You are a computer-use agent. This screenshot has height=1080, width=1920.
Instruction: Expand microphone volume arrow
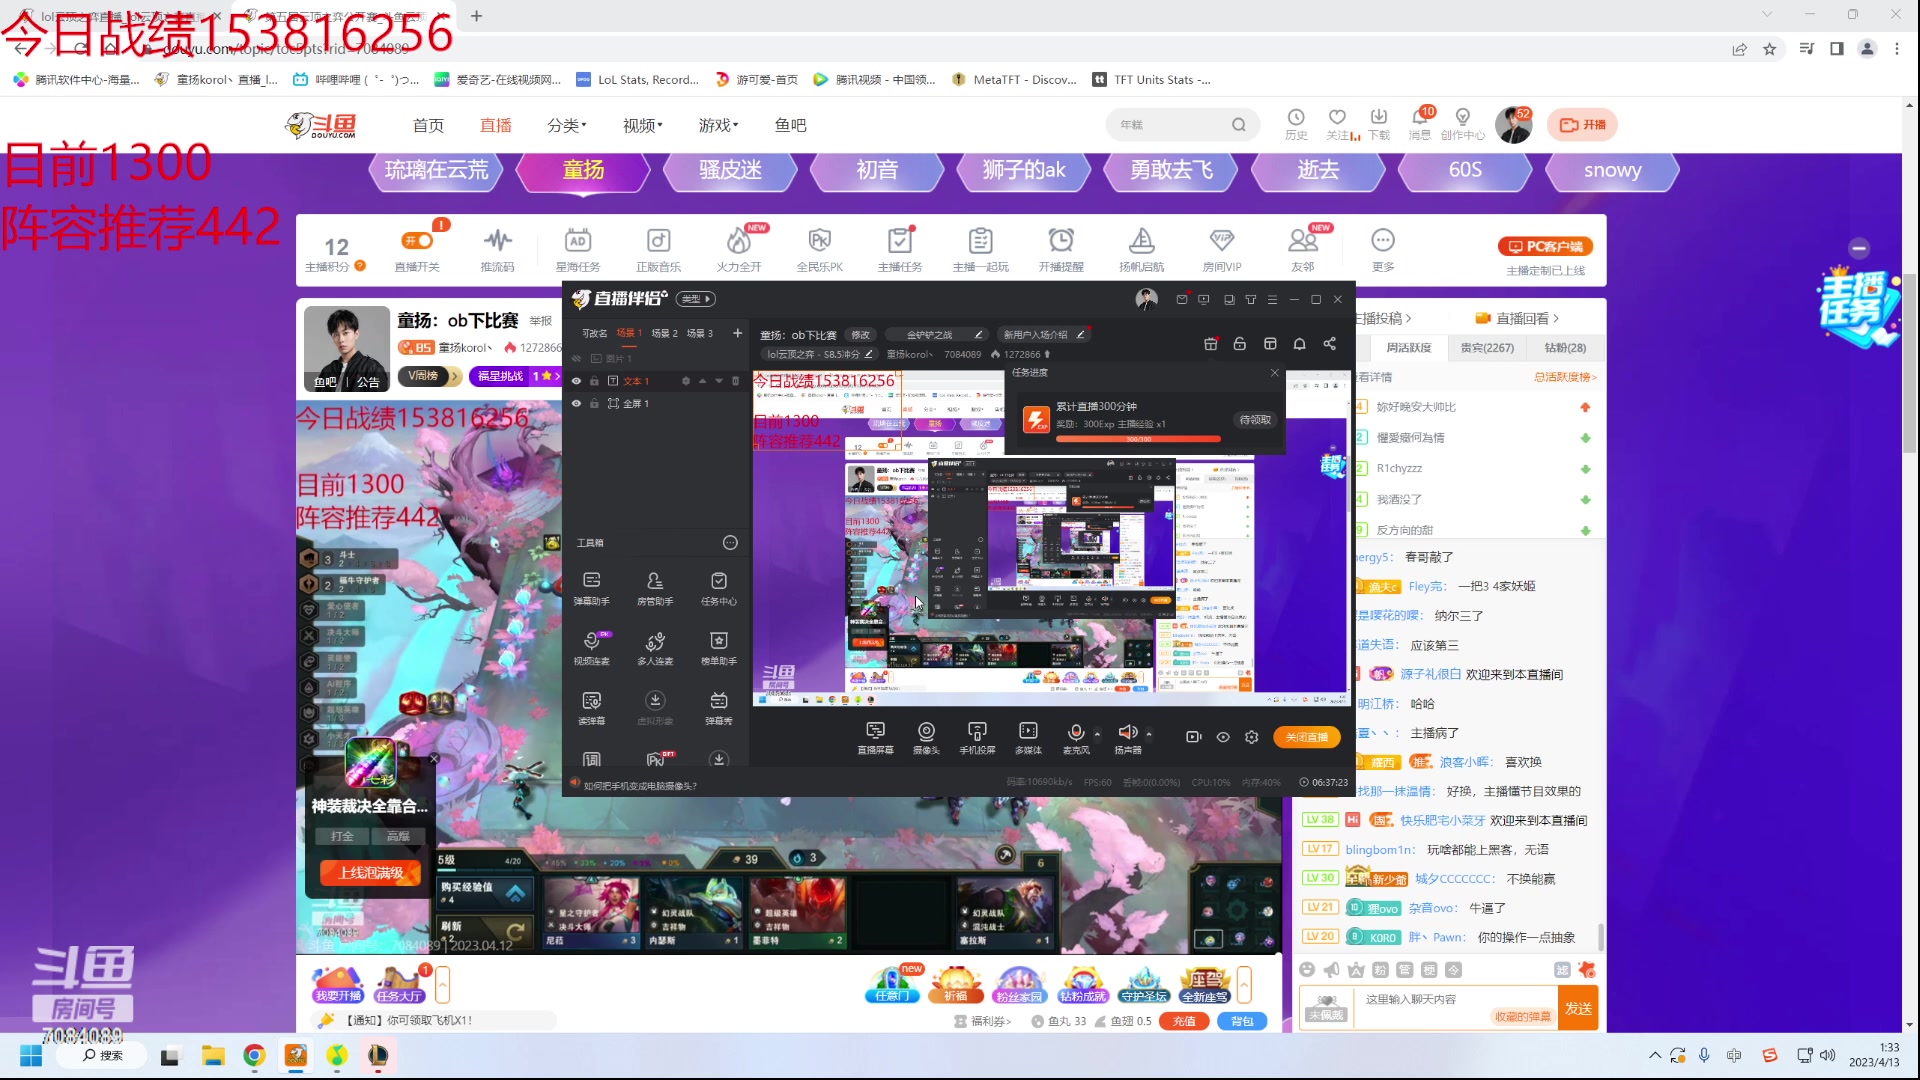coord(1097,734)
